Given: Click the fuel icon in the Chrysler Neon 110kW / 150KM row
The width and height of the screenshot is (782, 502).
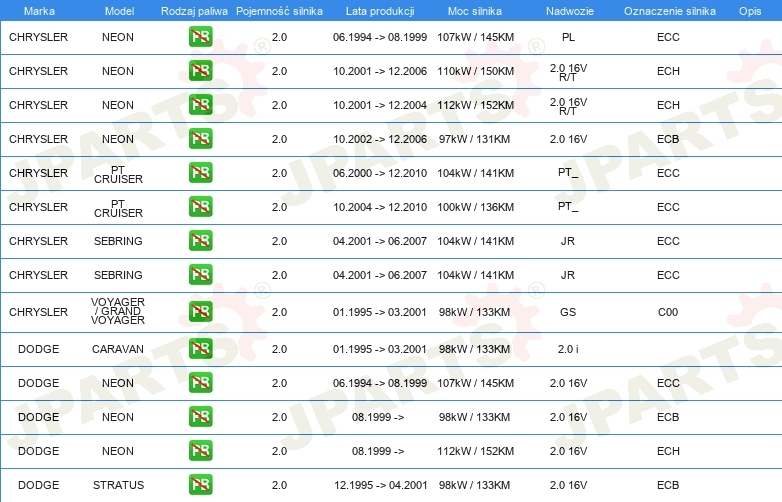Looking at the screenshot, I should (200, 71).
